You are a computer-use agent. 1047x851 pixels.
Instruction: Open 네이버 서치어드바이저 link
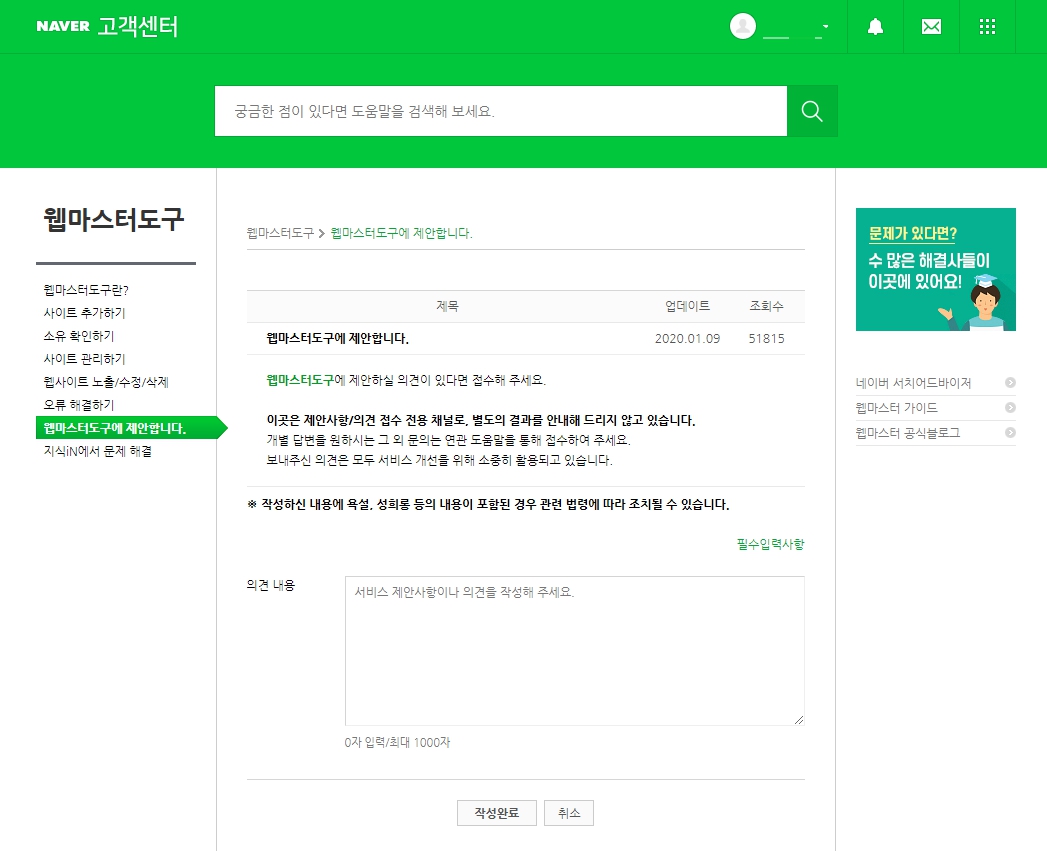pos(913,383)
